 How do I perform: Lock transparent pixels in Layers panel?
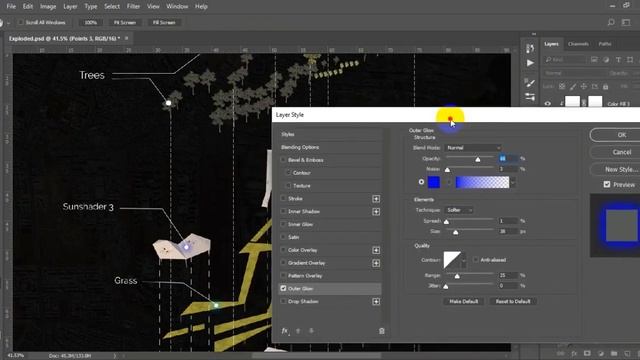[x=562, y=87]
